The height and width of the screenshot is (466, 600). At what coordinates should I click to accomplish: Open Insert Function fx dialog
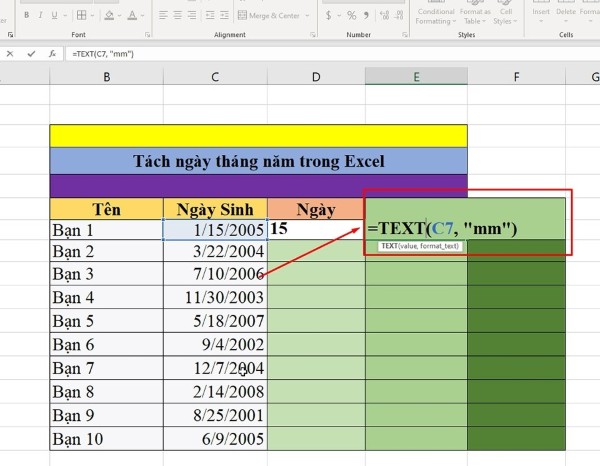click(52, 54)
